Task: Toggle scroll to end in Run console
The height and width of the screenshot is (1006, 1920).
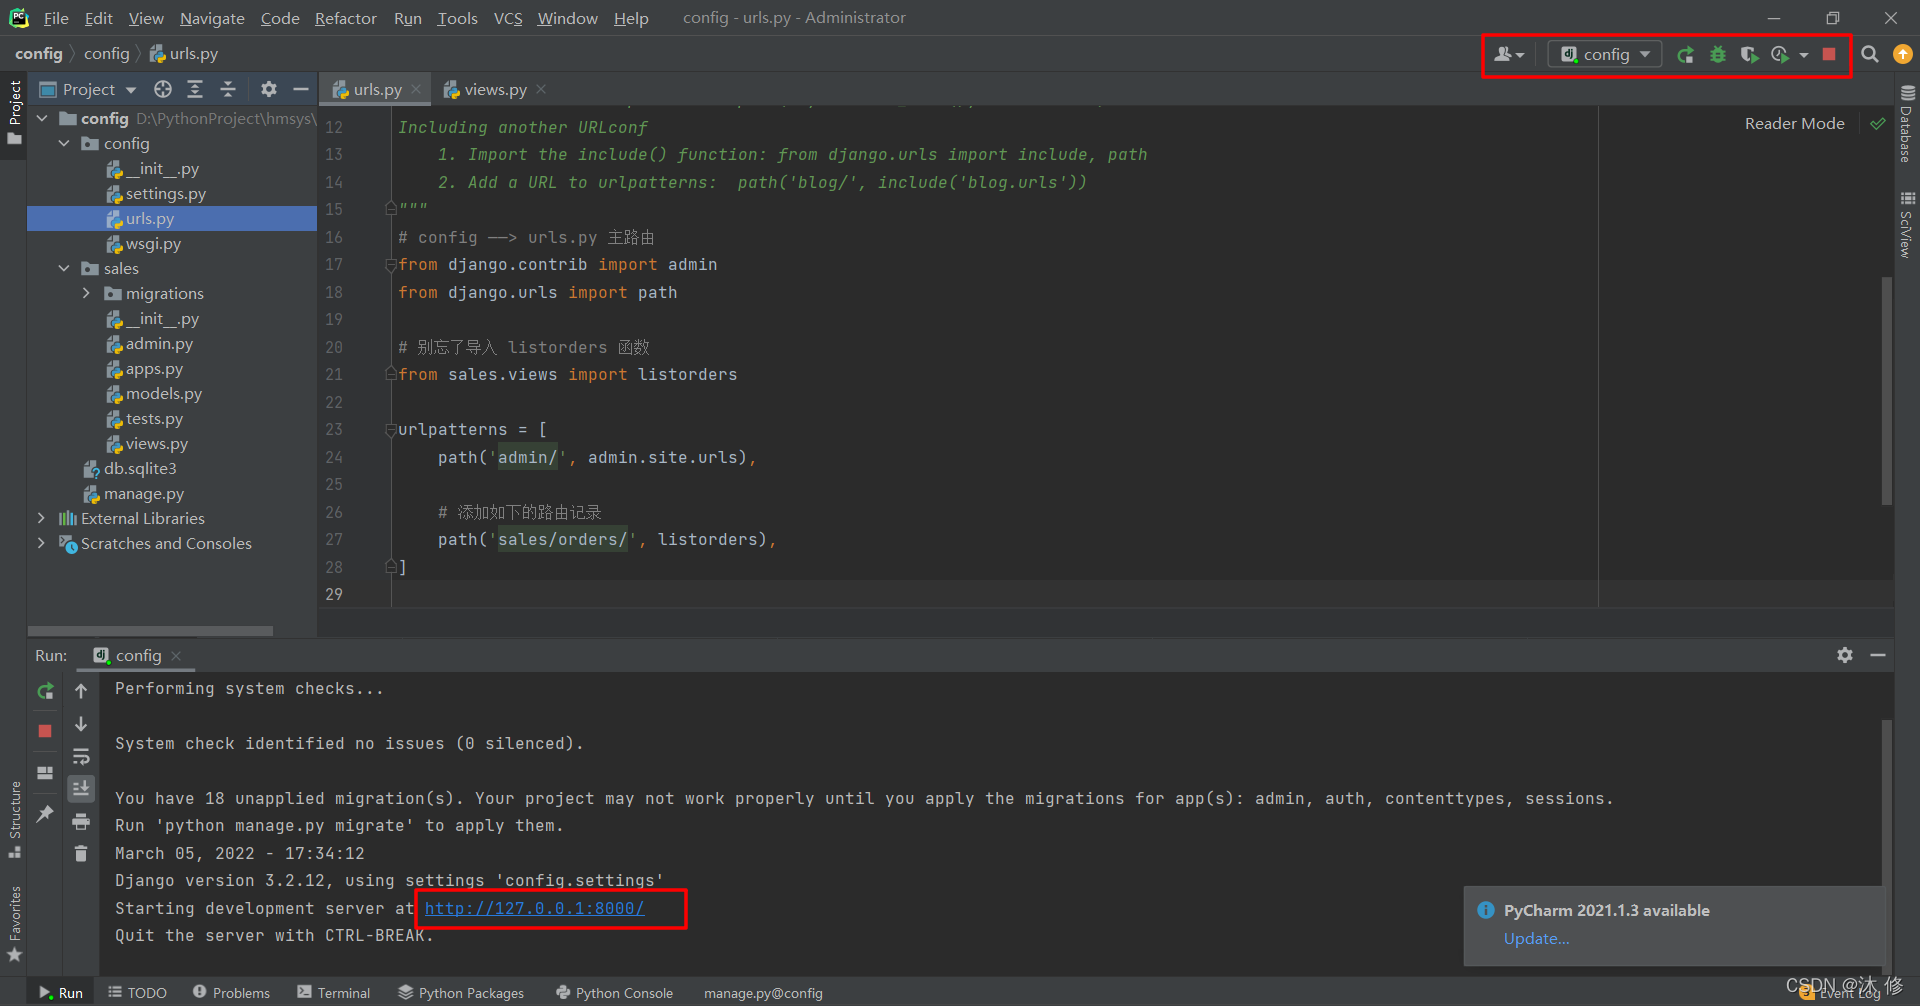Action: 81,788
